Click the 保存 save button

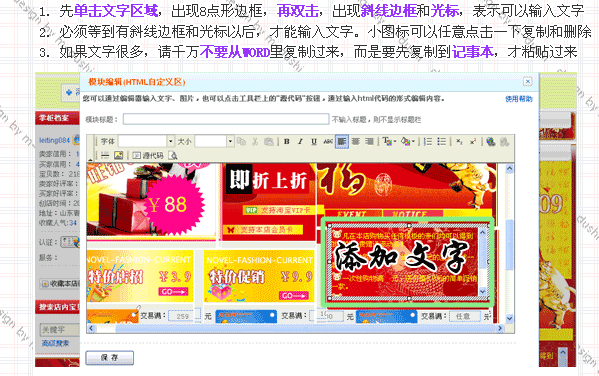110,358
